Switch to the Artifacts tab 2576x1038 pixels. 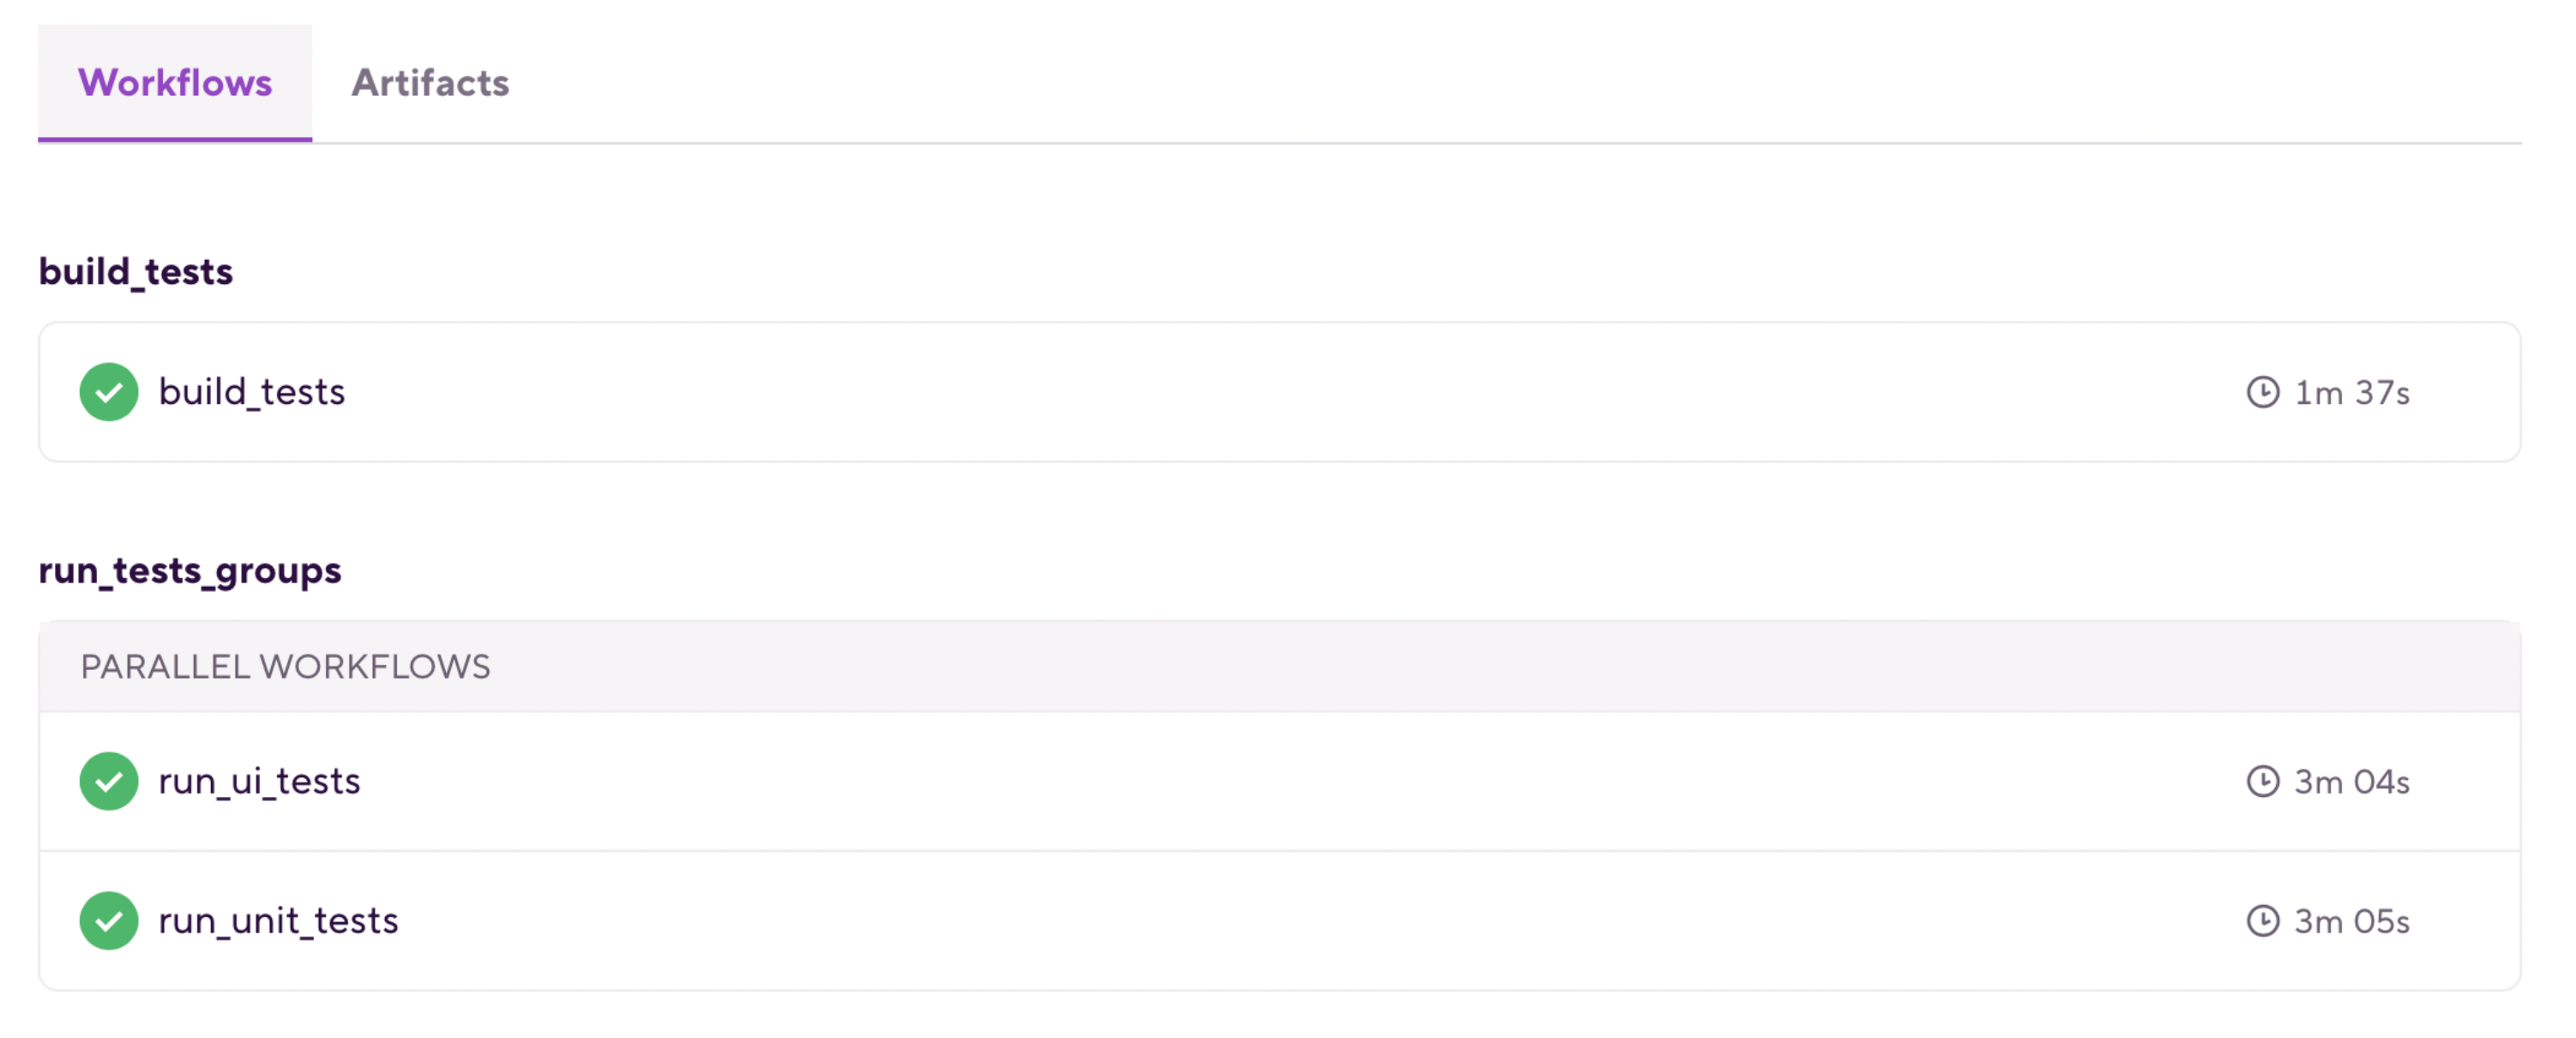429,84
